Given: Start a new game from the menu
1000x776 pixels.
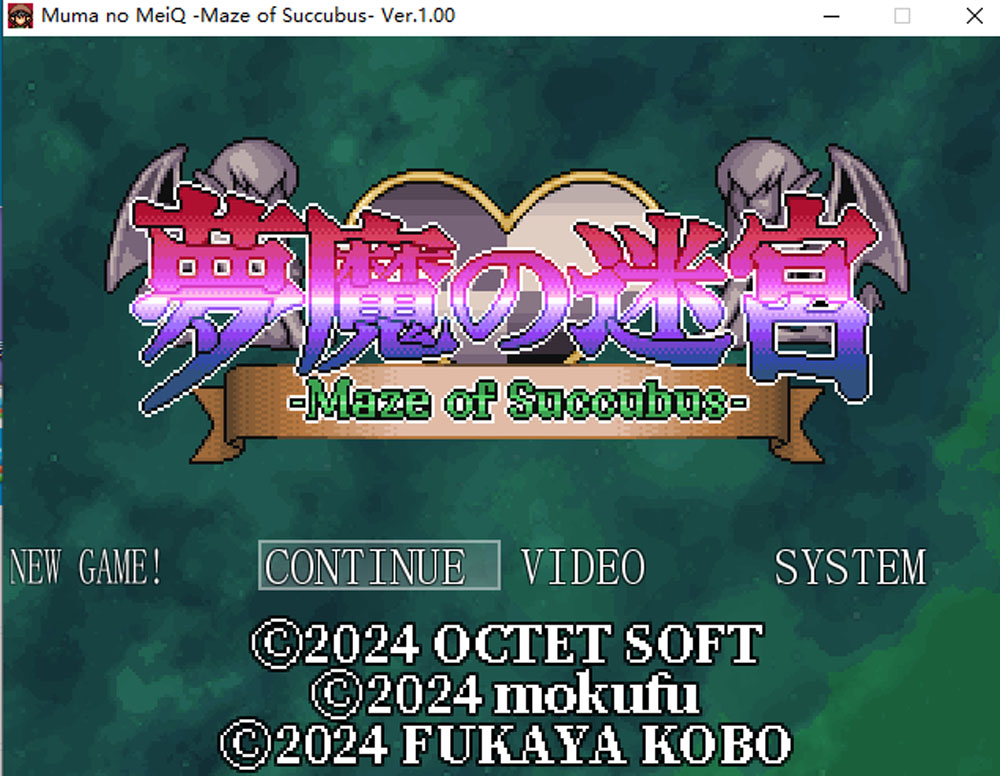Looking at the screenshot, I should 86,566.
